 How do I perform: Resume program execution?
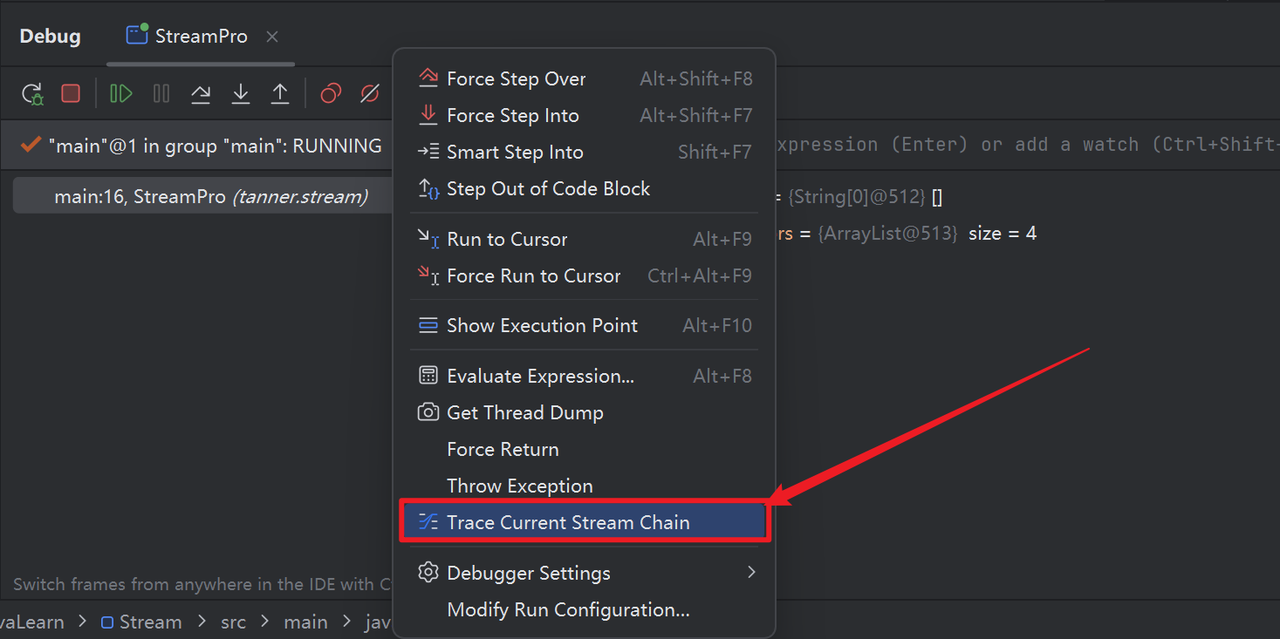[x=121, y=94]
